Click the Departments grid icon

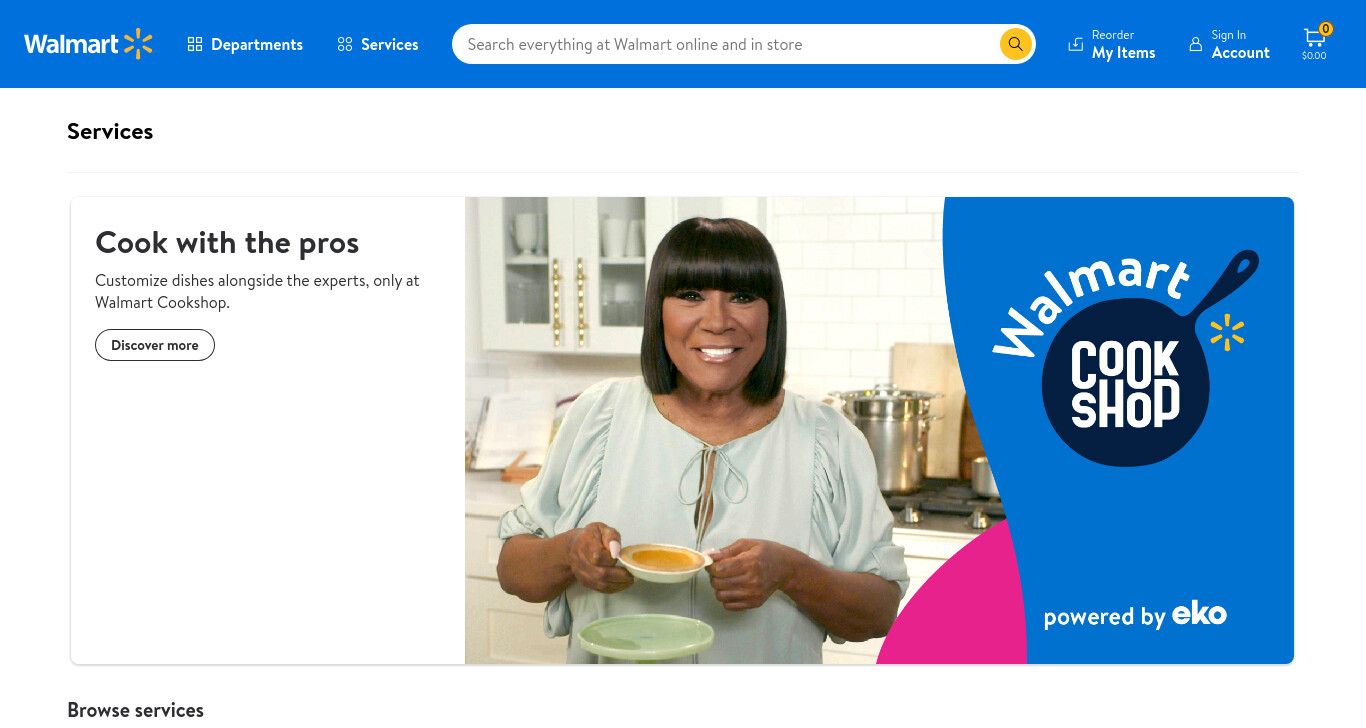coord(195,44)
